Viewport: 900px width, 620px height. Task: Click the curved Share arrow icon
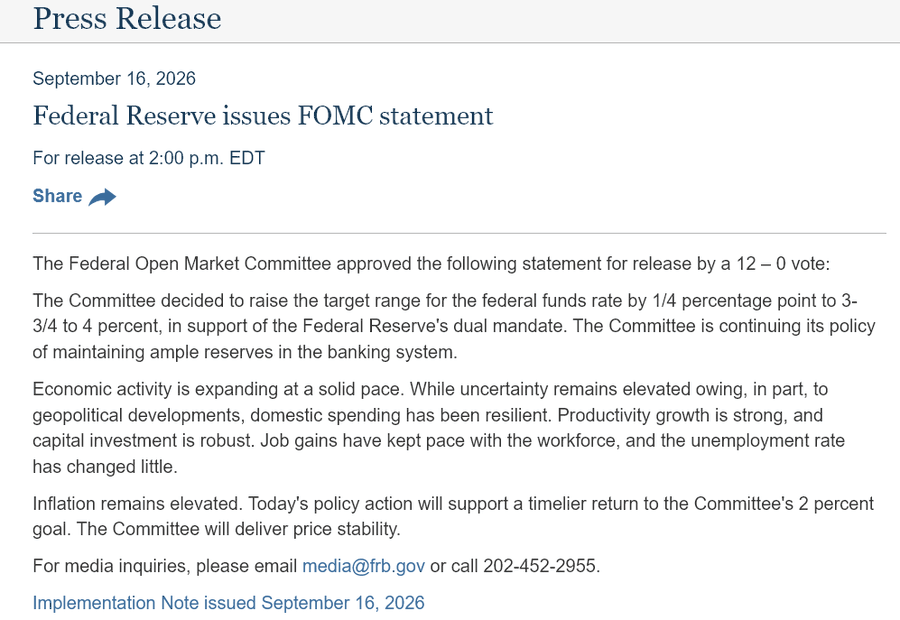coord(102,197)
